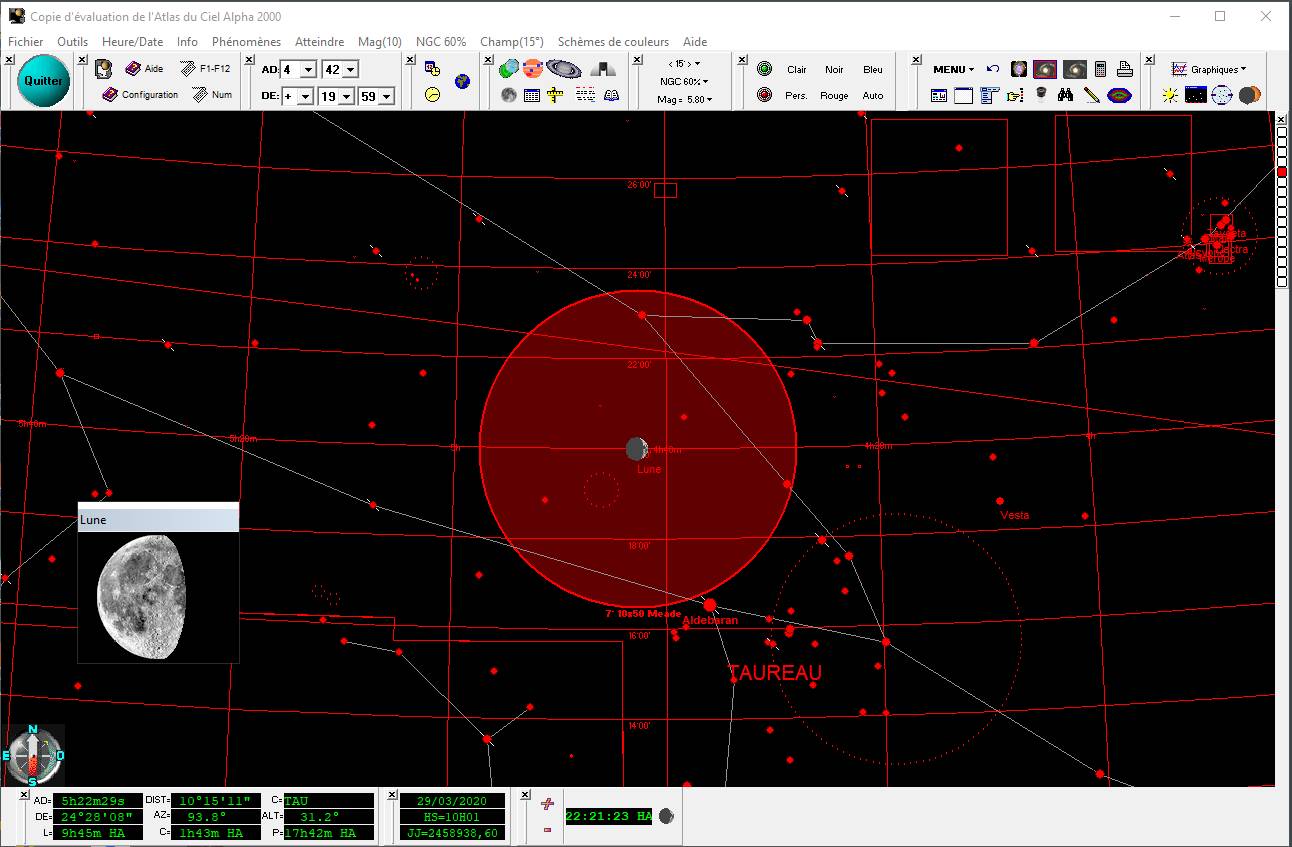Click the Saturn planet icon
The height and width of the screenshot is (847, 1292).
click(563, 69)
